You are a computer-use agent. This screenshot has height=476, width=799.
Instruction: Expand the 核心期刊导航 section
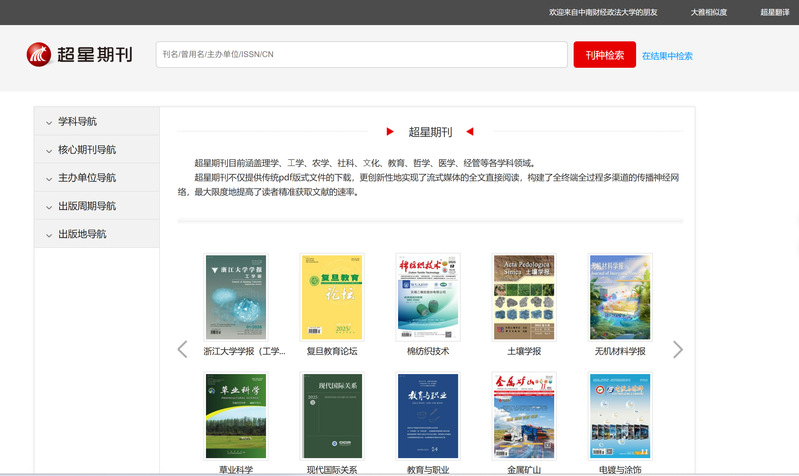[x=96, y=150]
